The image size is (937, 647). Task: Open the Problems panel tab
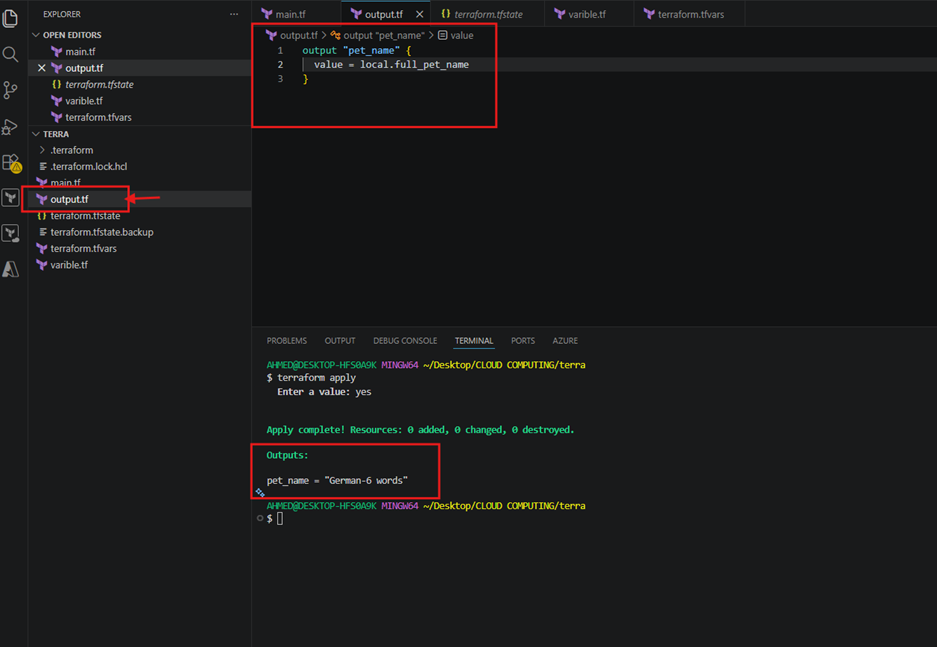[287, 341]
